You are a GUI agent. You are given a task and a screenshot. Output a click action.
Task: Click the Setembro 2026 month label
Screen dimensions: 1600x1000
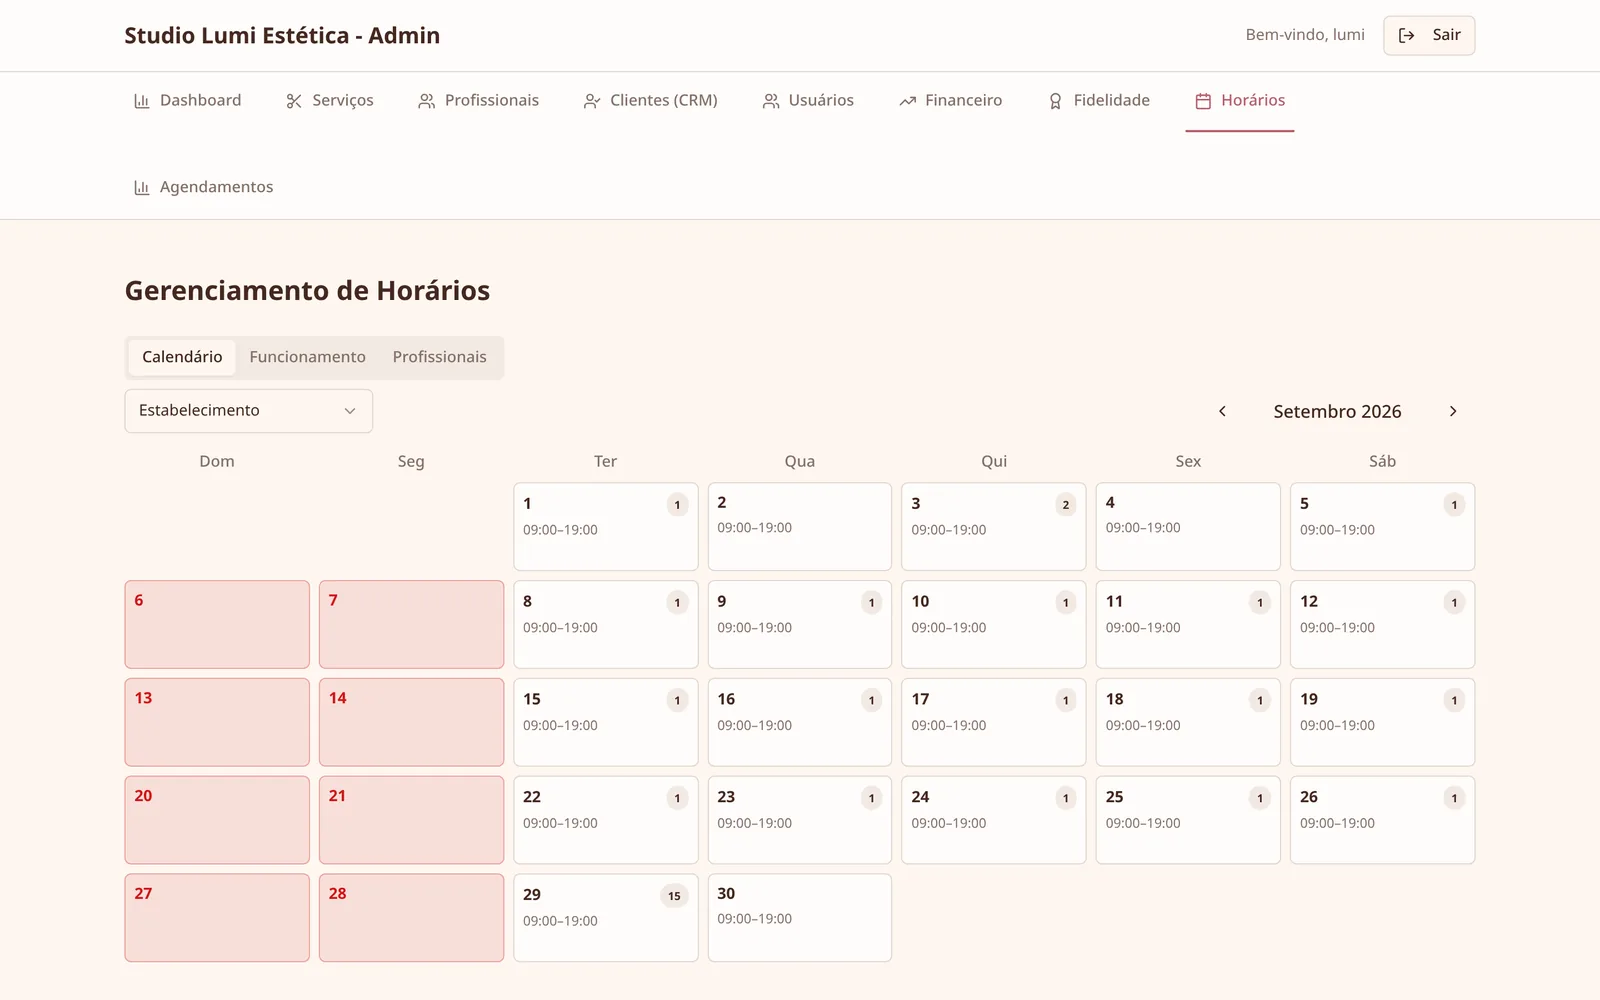[x=1337, y=412]
